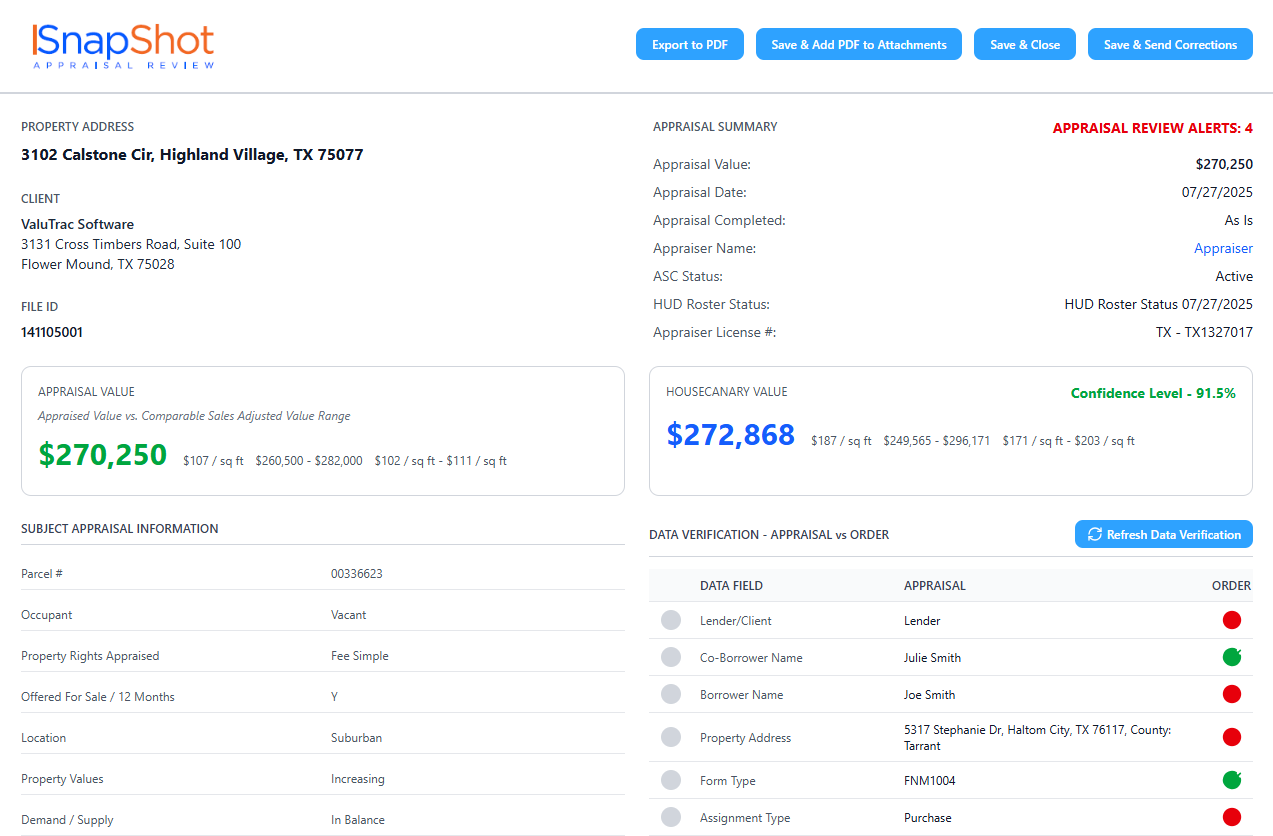Open the Appraiser link in Appraisal Summary
This screenshot has height=836, width=1273.
tap(1223, 248)
